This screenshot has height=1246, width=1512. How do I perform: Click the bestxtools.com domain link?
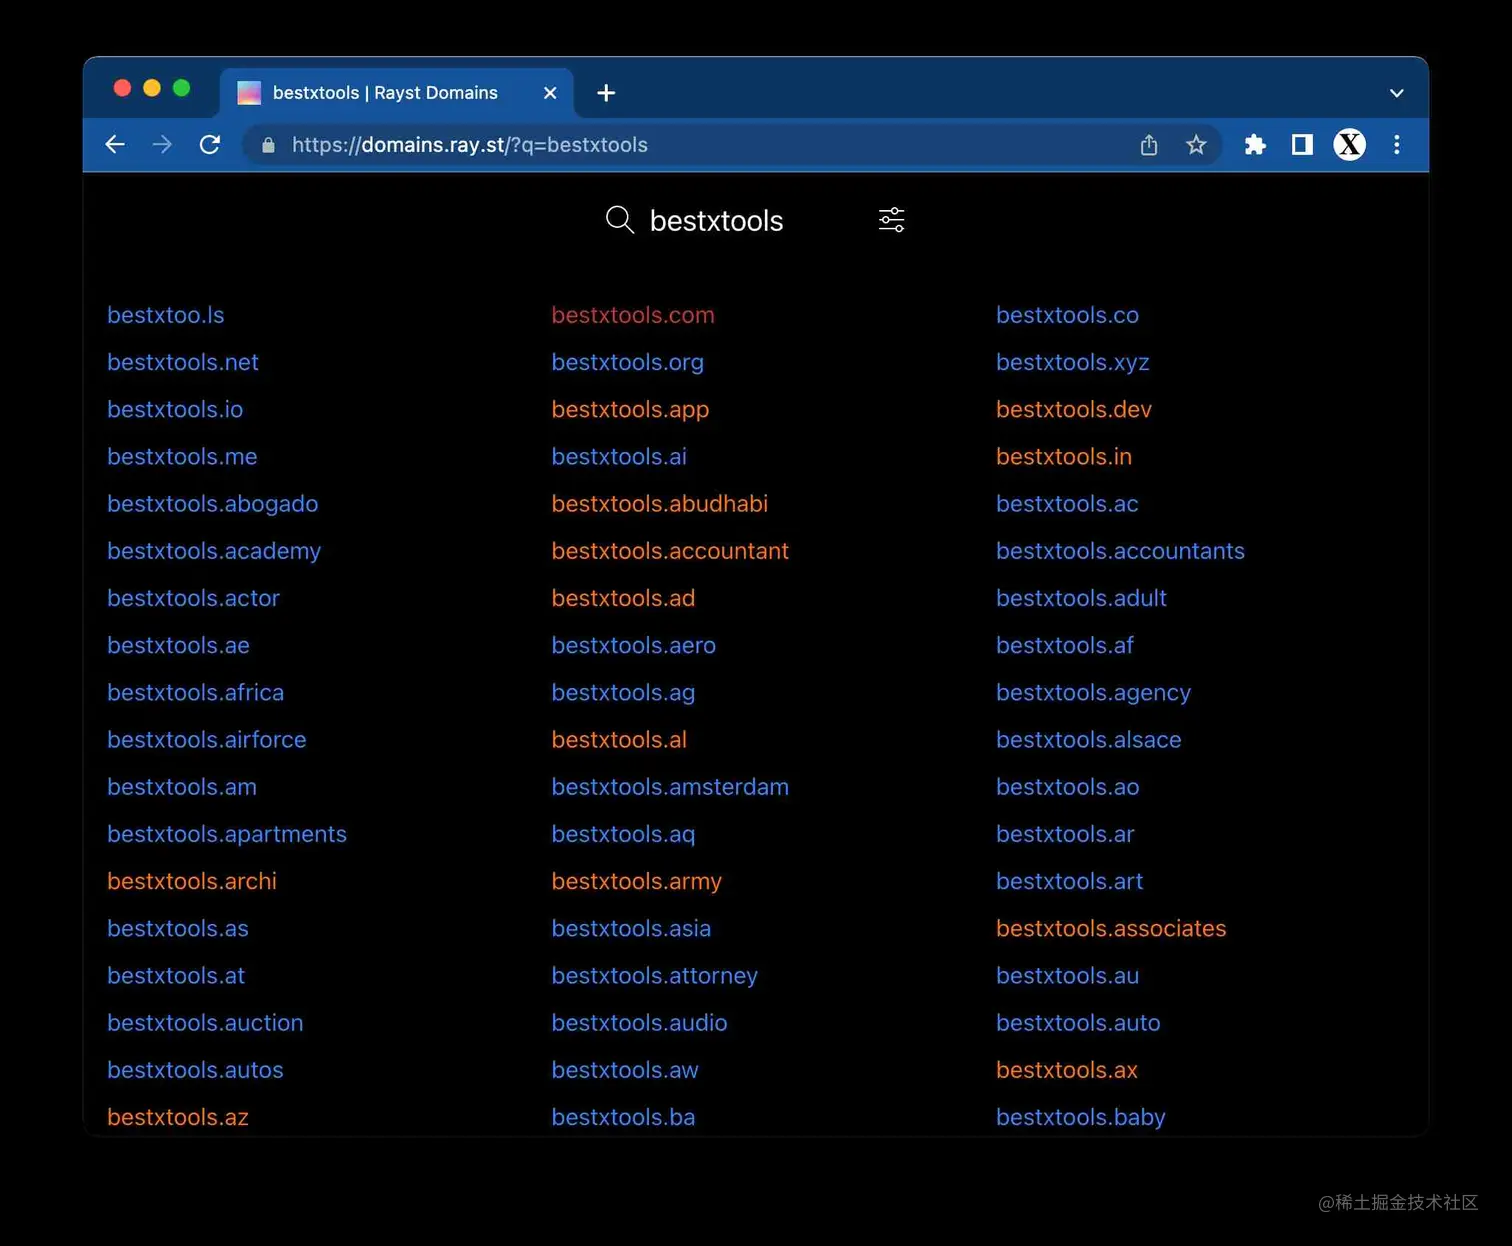tap(632, 314)
